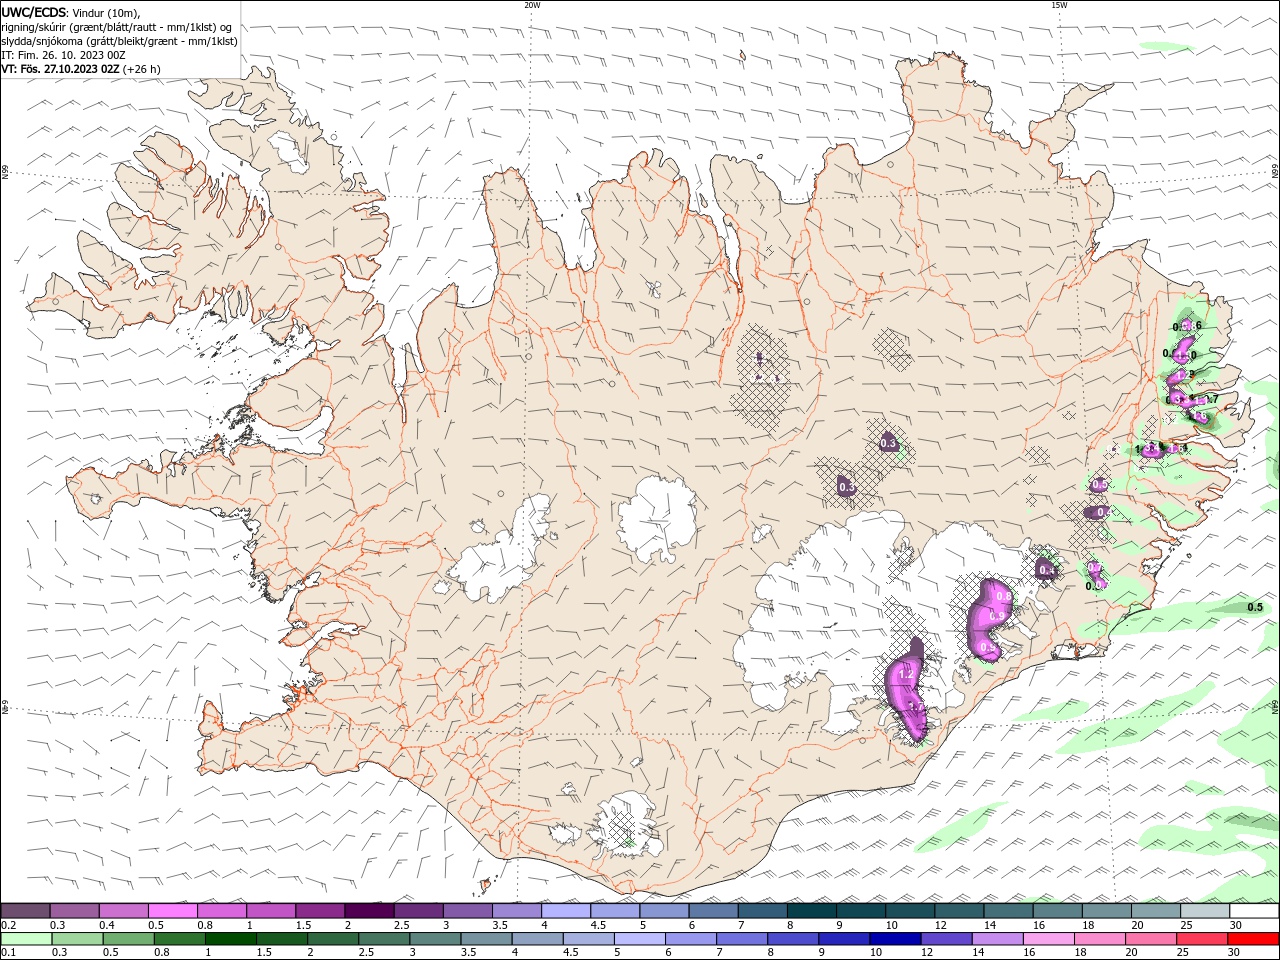Click the 'slydda/snjókoma (grátt/bleikt/grænt - mm/1klst)' line
This screenshot has height=960, width=1280.
[120, 41]
